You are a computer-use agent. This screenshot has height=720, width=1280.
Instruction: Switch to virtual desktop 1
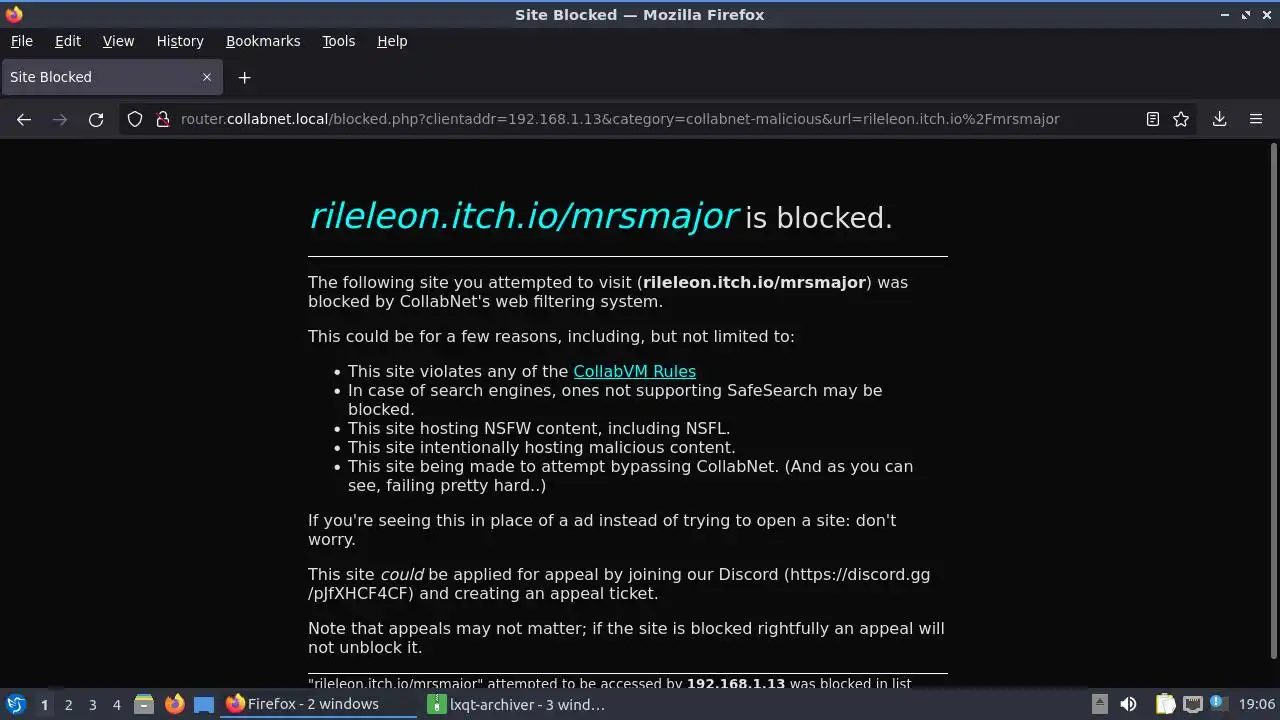coord(44,705)
